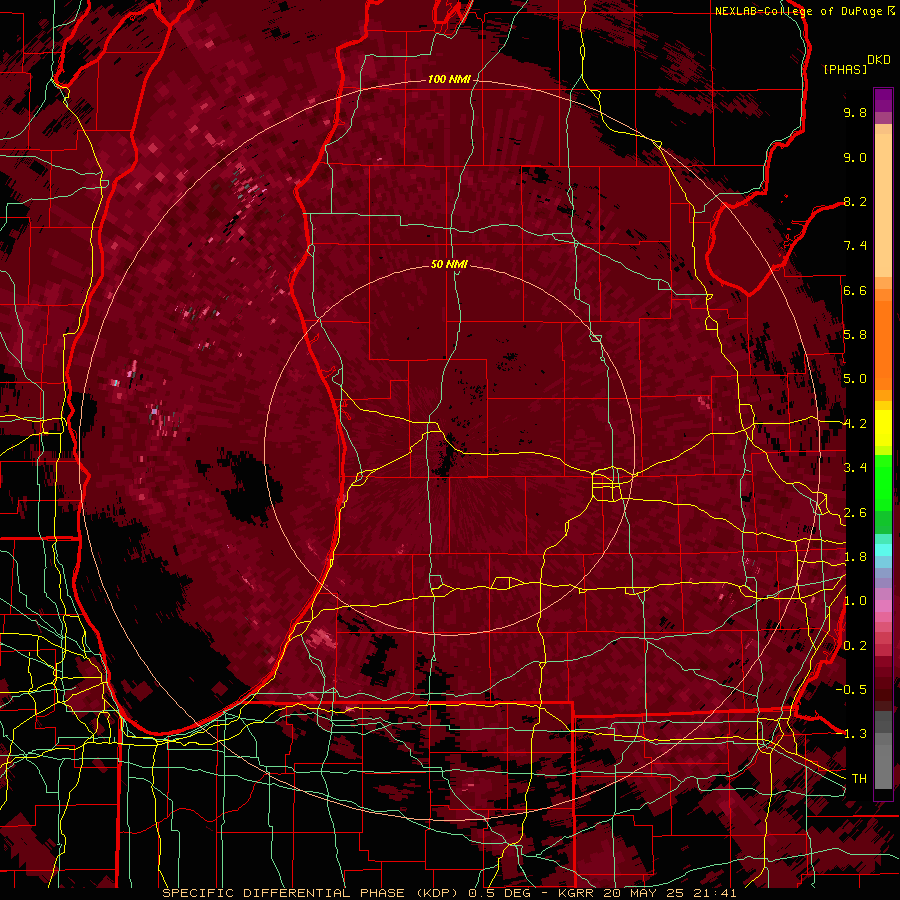Screen dimensions: 900x900
Task: Select the 1.0 value on the legend
Action: (855, 601)
